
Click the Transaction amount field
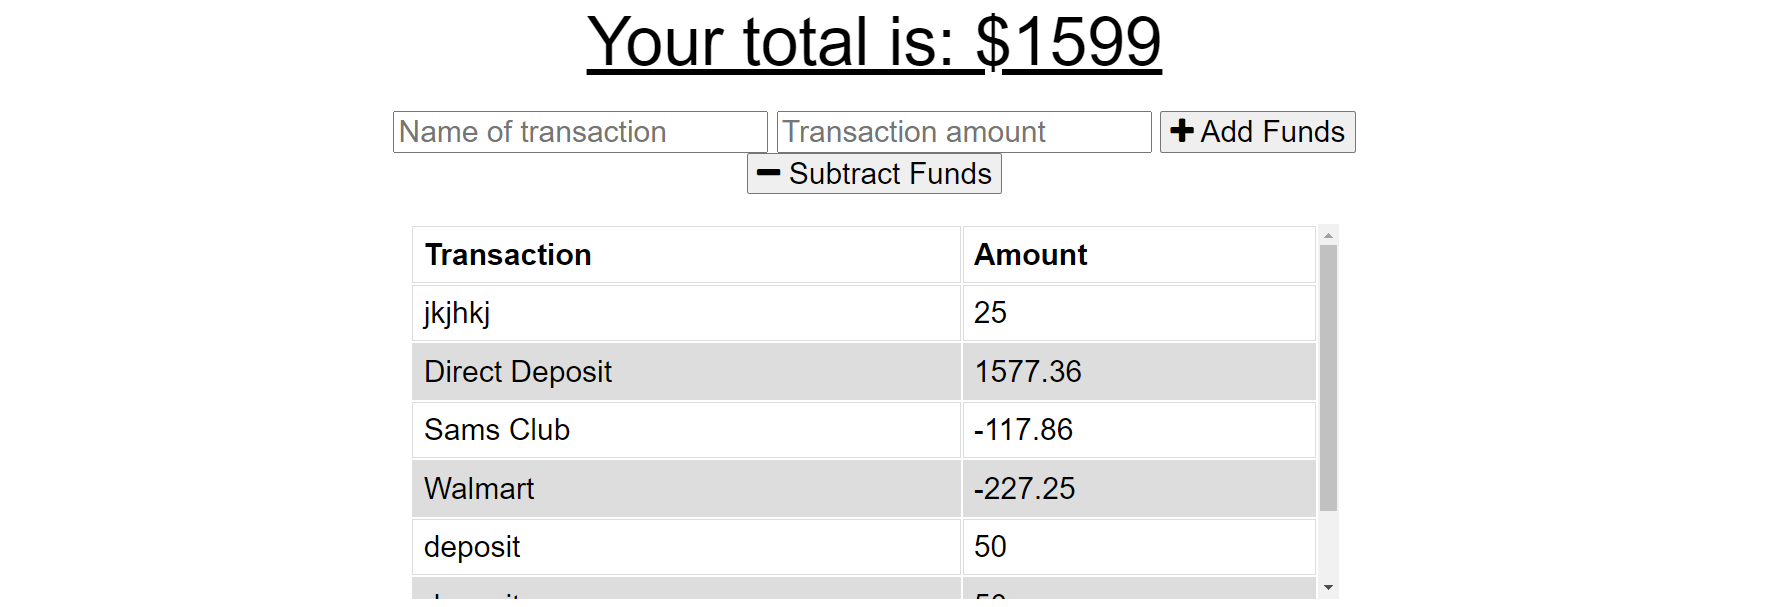coord(963,131)
